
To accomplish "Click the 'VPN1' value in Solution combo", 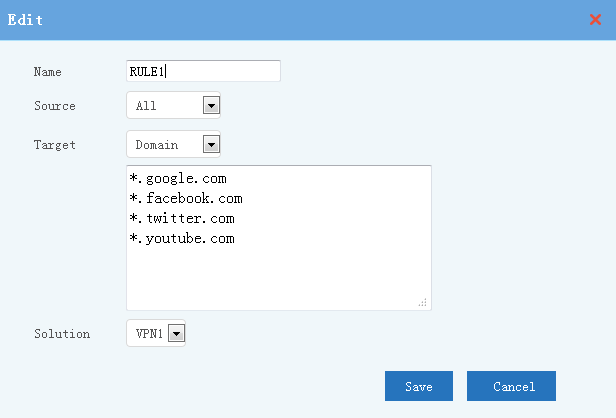I will (x=149, y=334).
